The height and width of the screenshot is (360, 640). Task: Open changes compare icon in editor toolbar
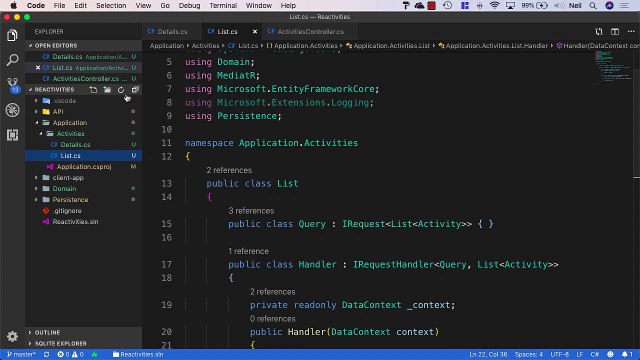click(x=599, y=31)
